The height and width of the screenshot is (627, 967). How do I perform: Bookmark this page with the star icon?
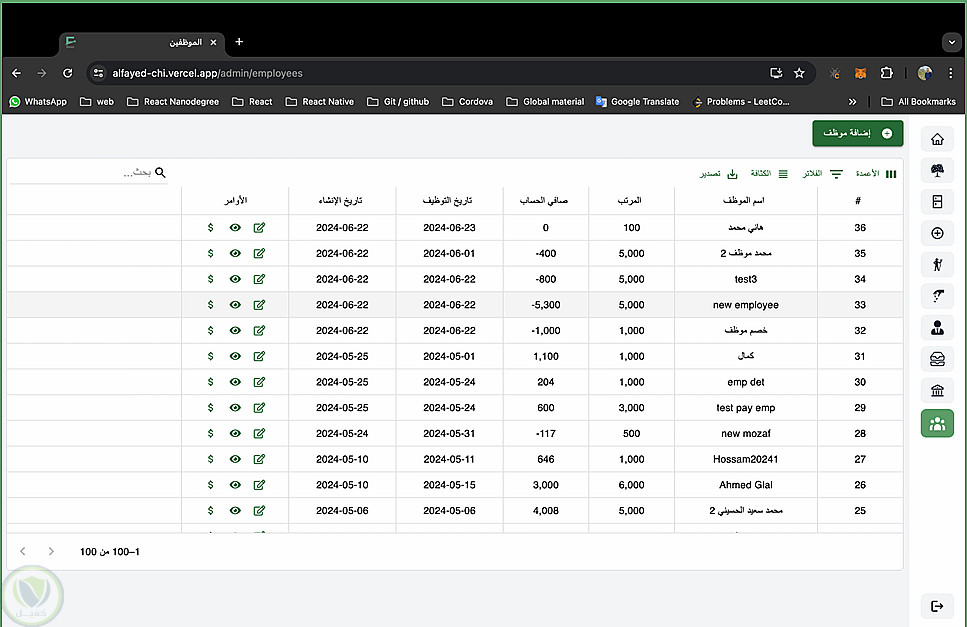coord(799,73)
